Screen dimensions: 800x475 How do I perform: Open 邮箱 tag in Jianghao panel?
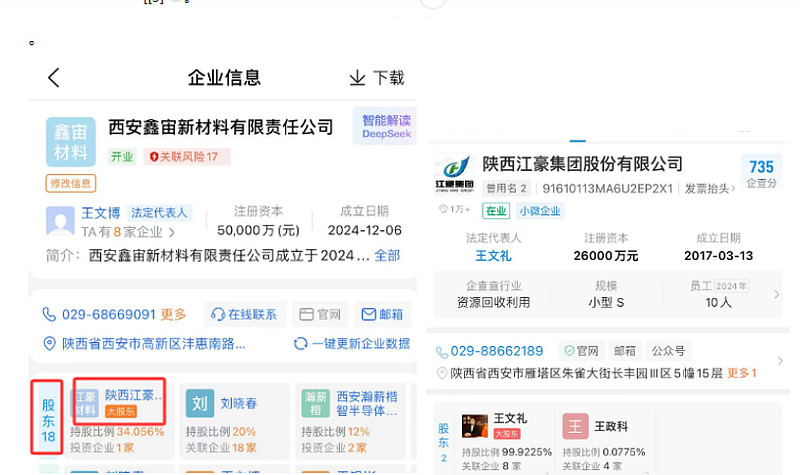click(624, 351)
